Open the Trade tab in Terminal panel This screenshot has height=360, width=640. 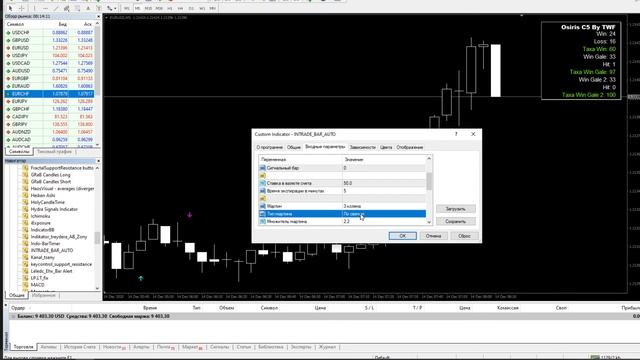[23, 347]
